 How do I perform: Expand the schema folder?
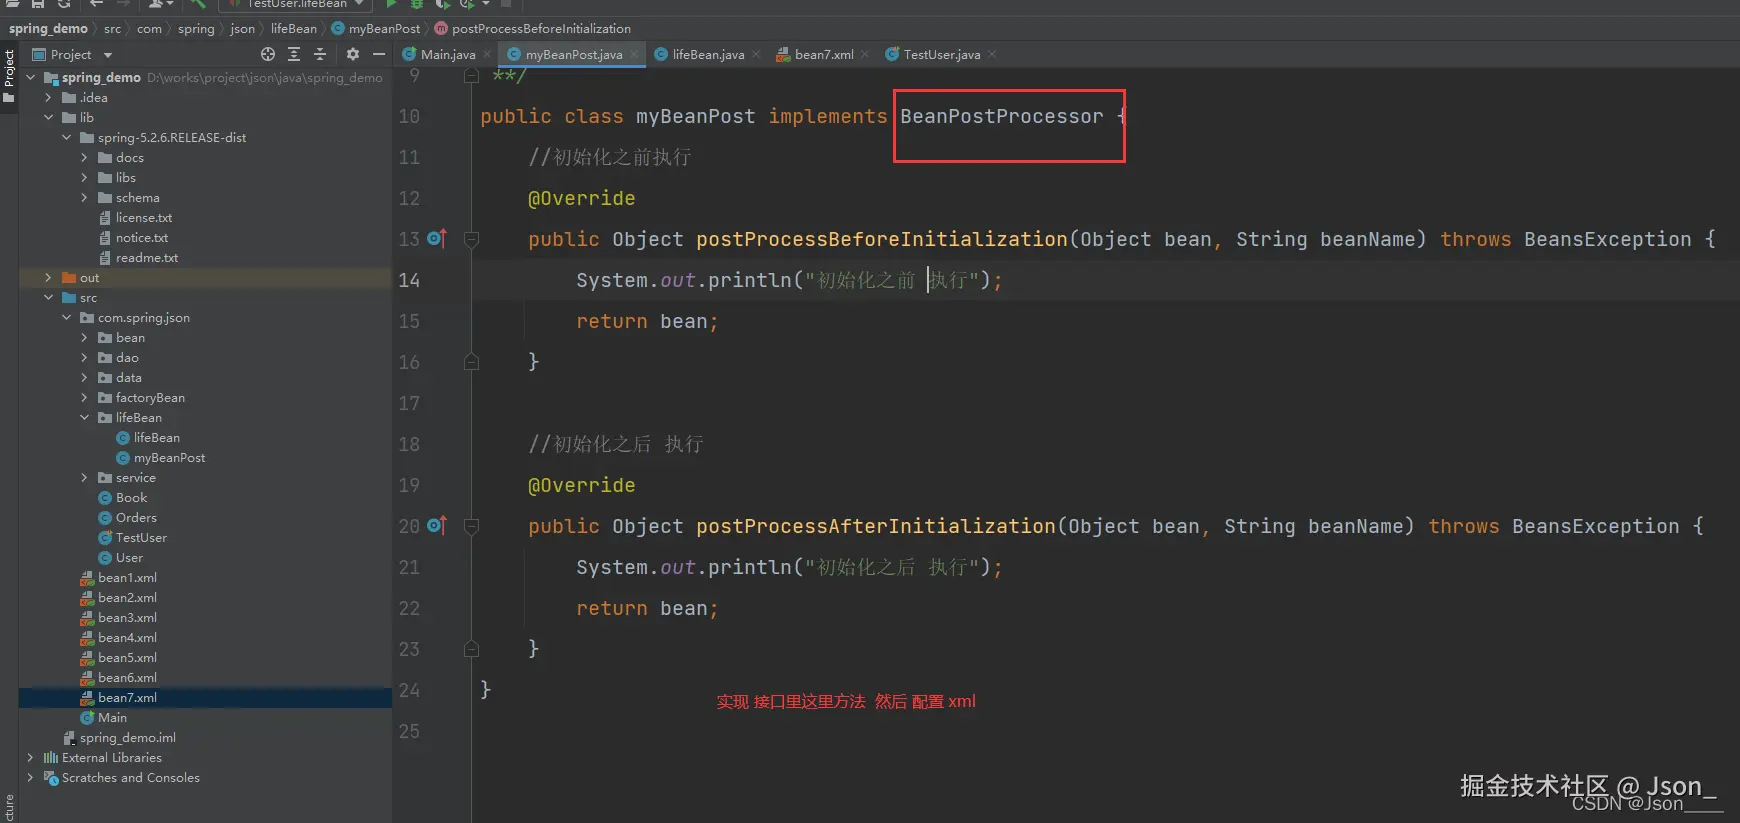pos(84,197)
